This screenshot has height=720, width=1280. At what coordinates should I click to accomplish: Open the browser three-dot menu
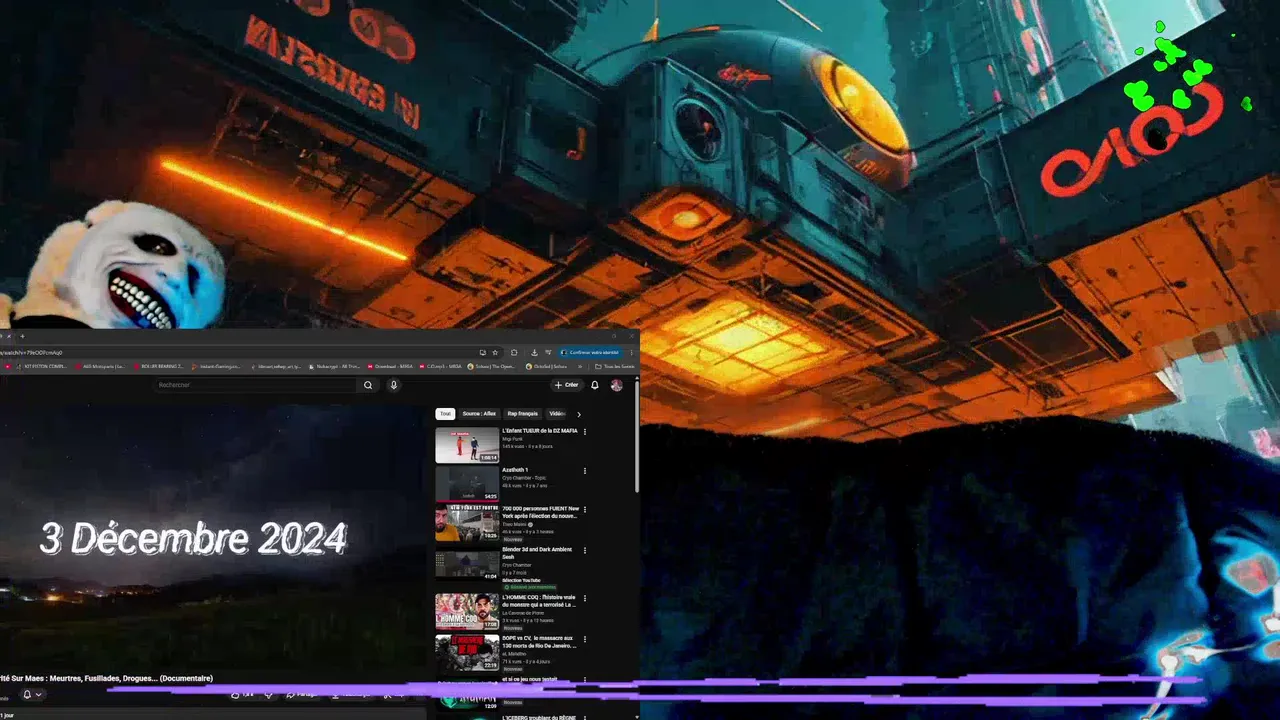631,352
